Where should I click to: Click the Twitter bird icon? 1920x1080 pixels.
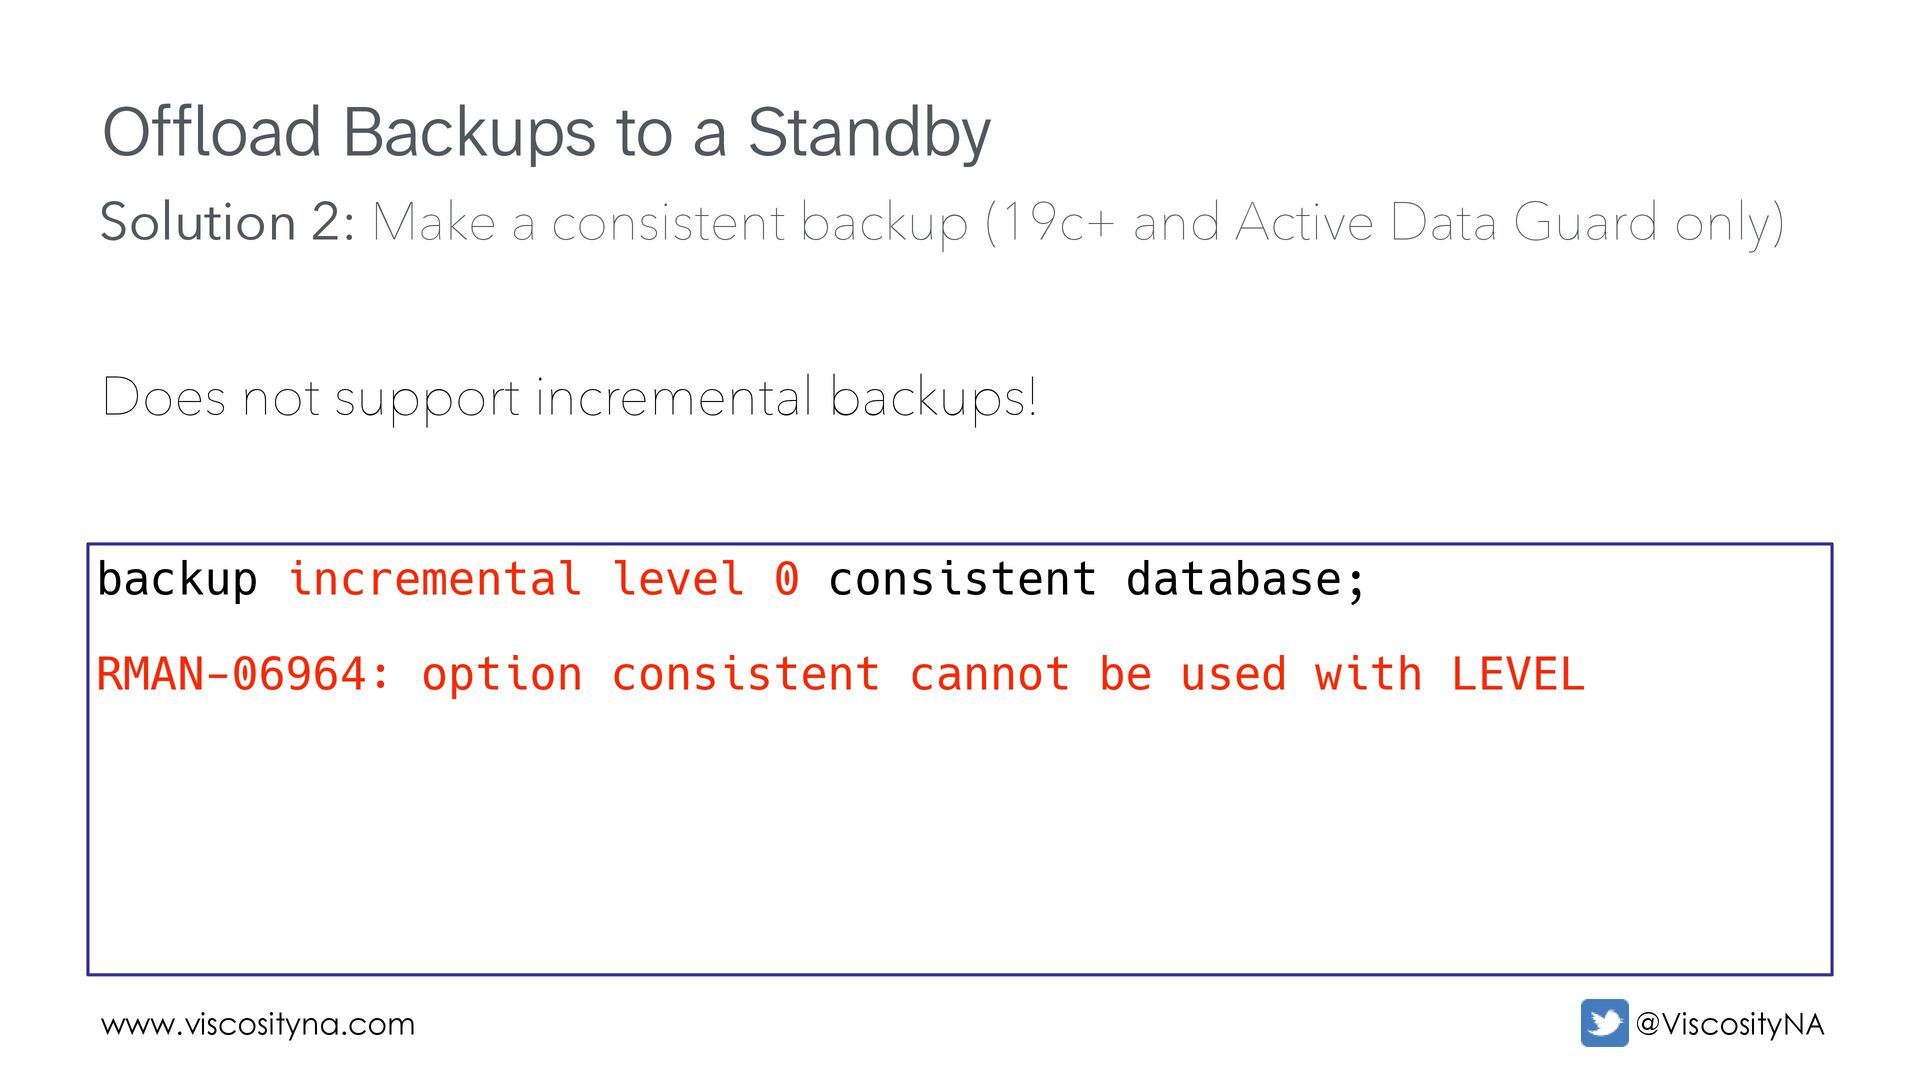click(1604, 1023)
